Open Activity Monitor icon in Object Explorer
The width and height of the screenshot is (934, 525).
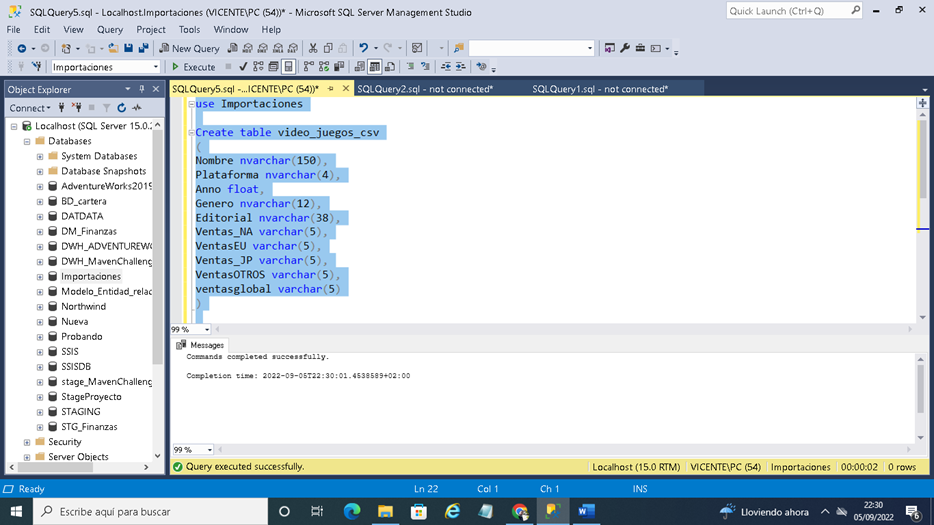coord(137,108)
